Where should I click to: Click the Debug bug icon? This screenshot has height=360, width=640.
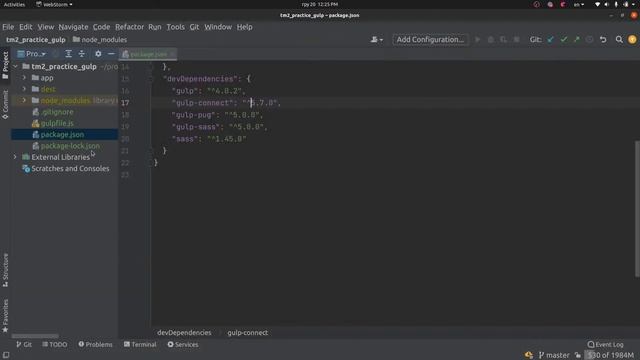(x=491, y=40)
